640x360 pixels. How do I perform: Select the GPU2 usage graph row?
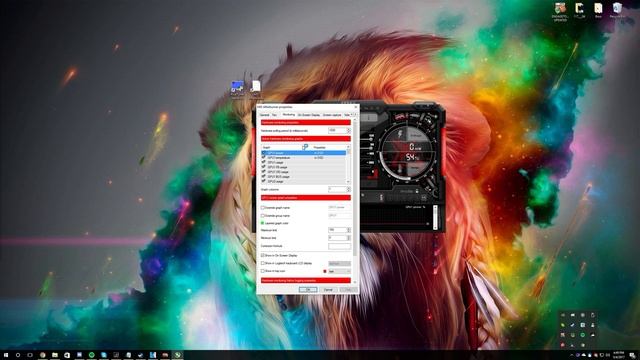coord(304,182)
